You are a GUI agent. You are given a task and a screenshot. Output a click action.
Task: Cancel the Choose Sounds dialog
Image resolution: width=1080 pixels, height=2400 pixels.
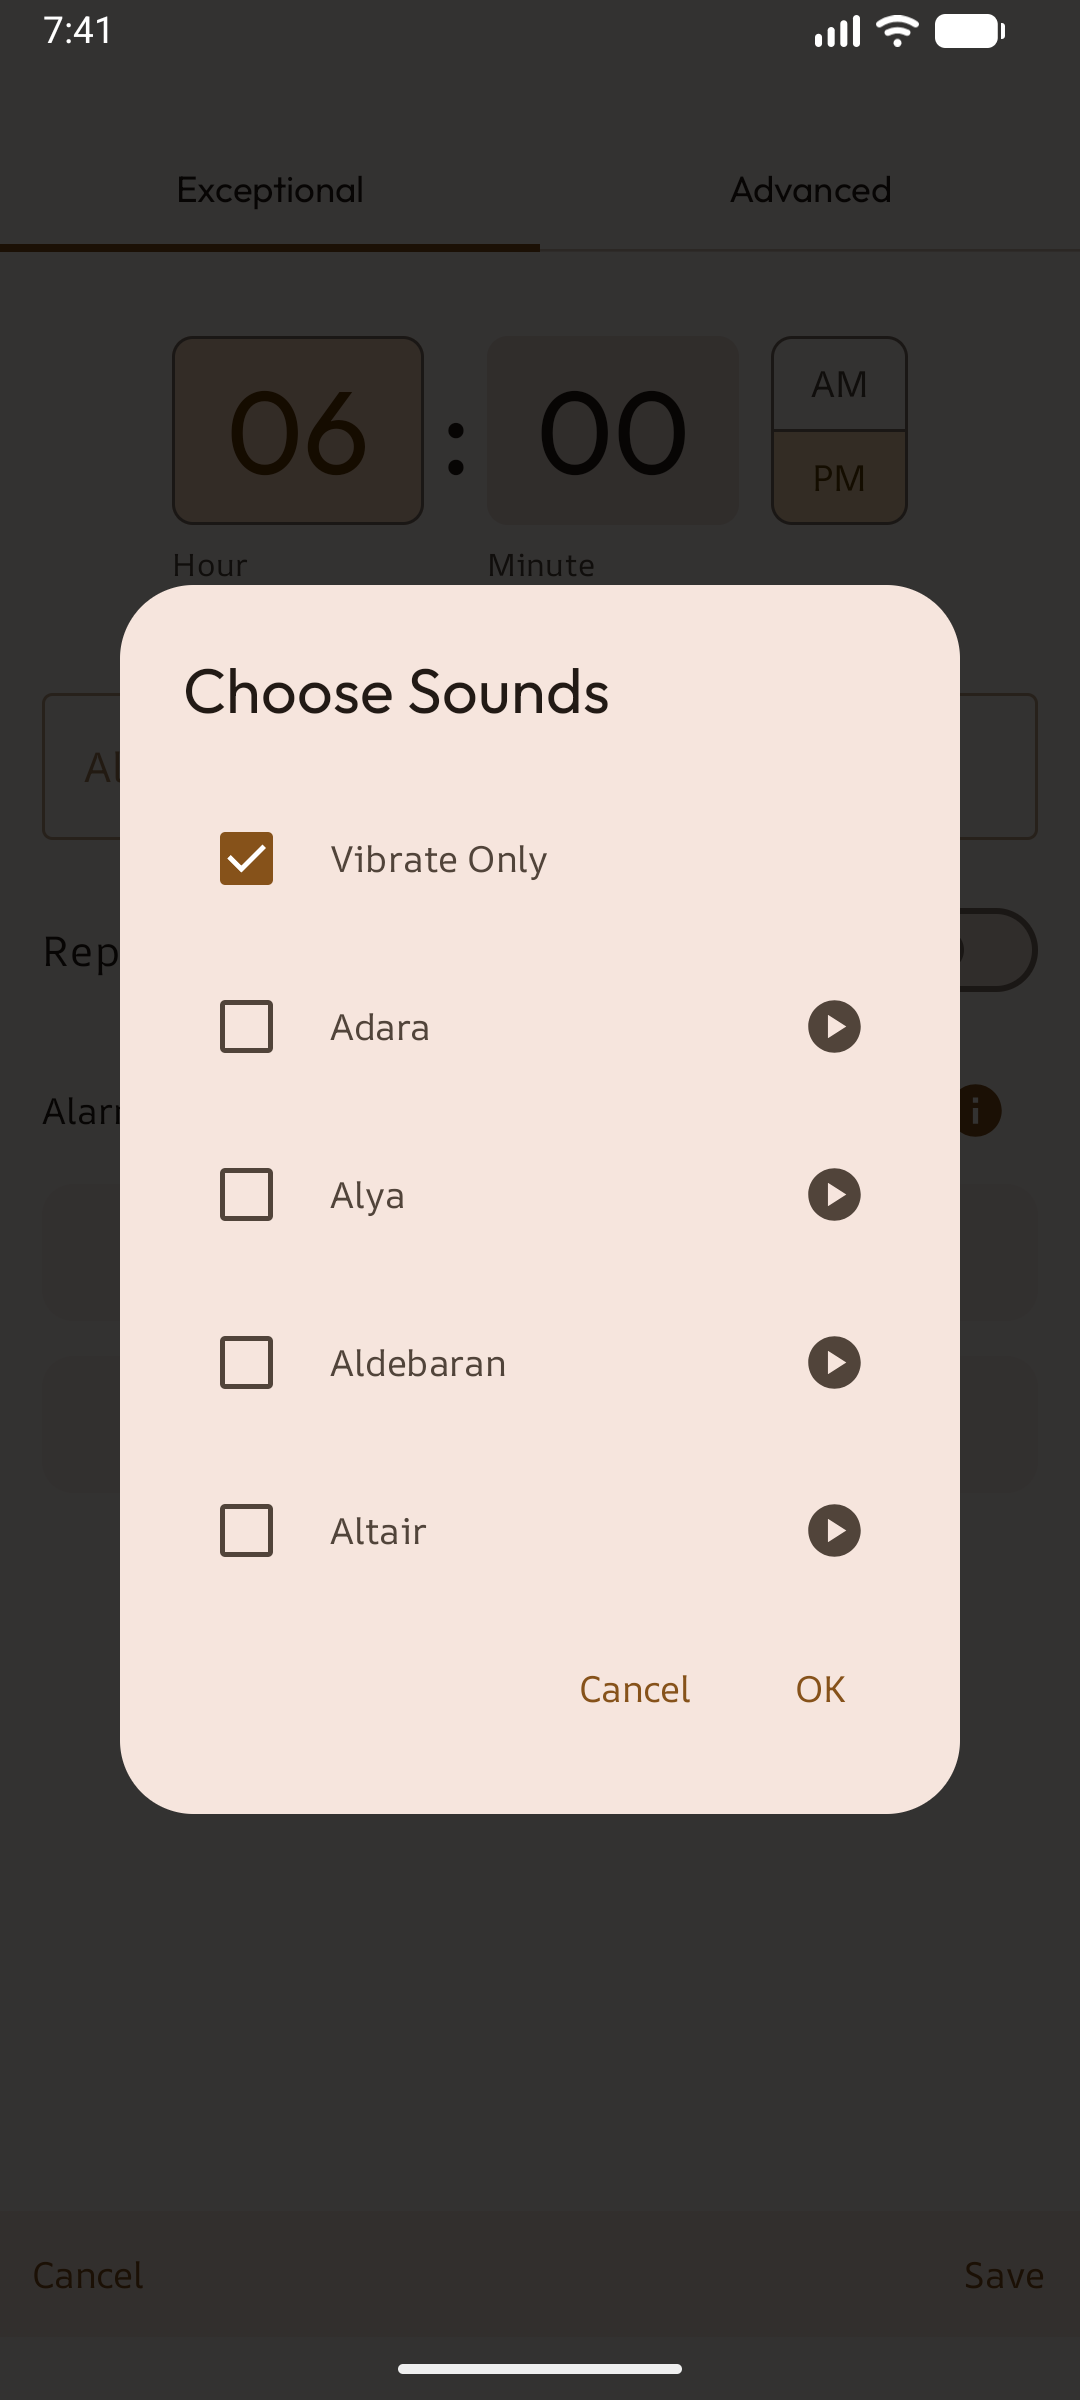[633, 1689]
